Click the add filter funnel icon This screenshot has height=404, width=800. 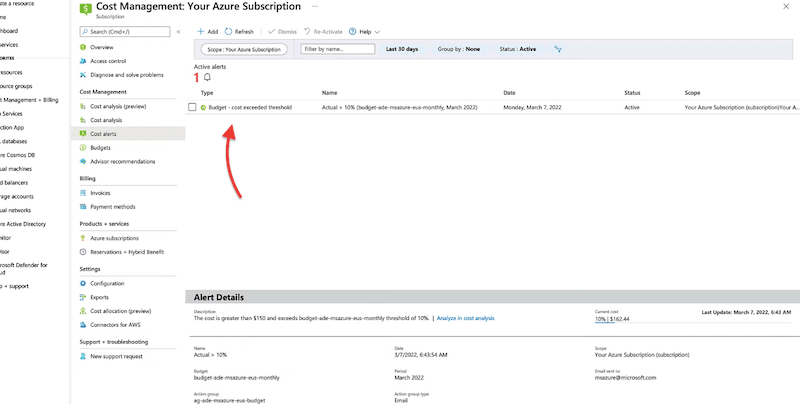[x=558, y=49]
